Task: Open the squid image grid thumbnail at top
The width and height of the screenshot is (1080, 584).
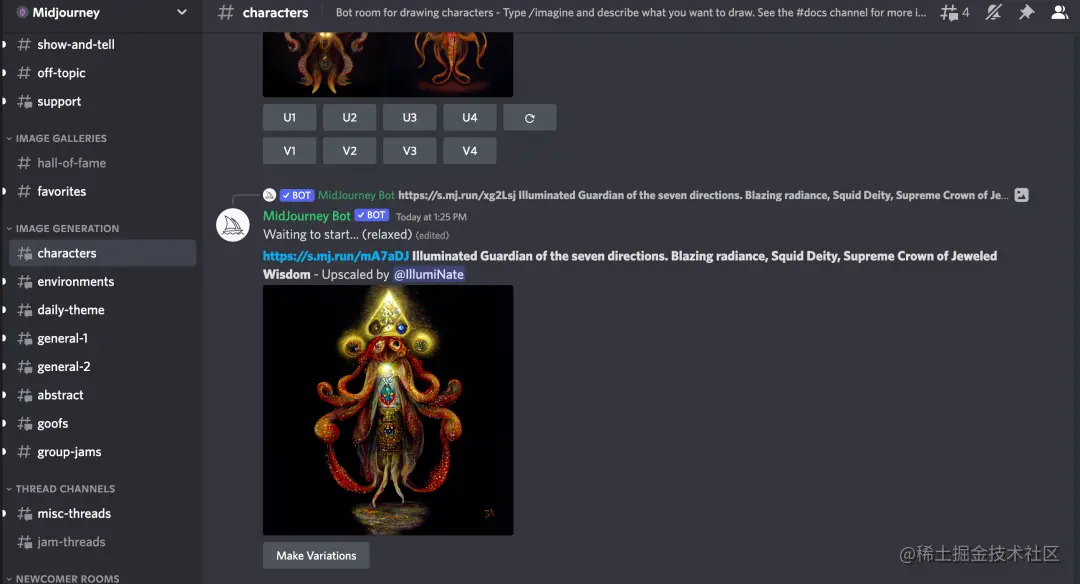Action: (388, 64)
